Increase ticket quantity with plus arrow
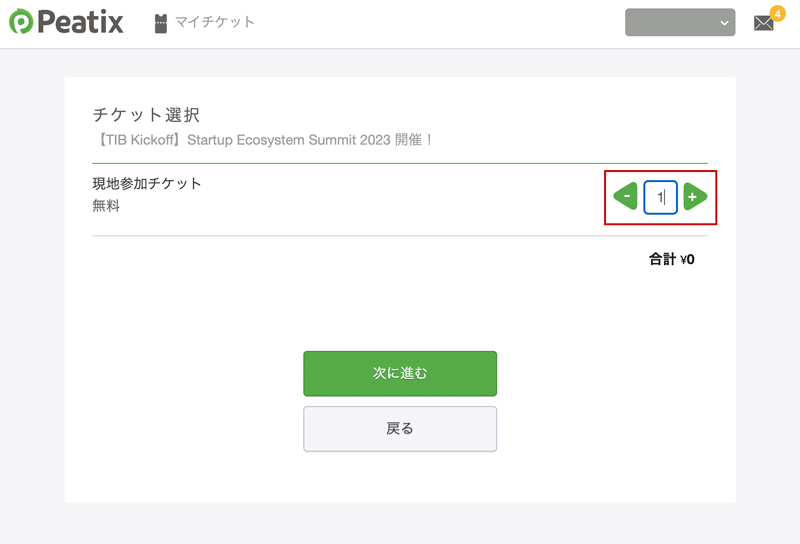 (x=695, y=197)
